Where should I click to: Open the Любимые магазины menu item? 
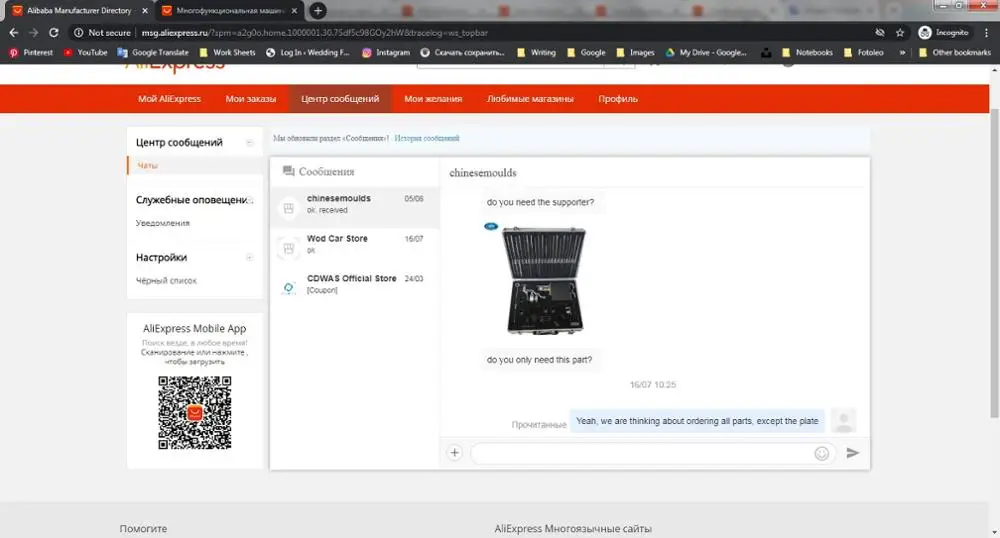tap(530, 99)
